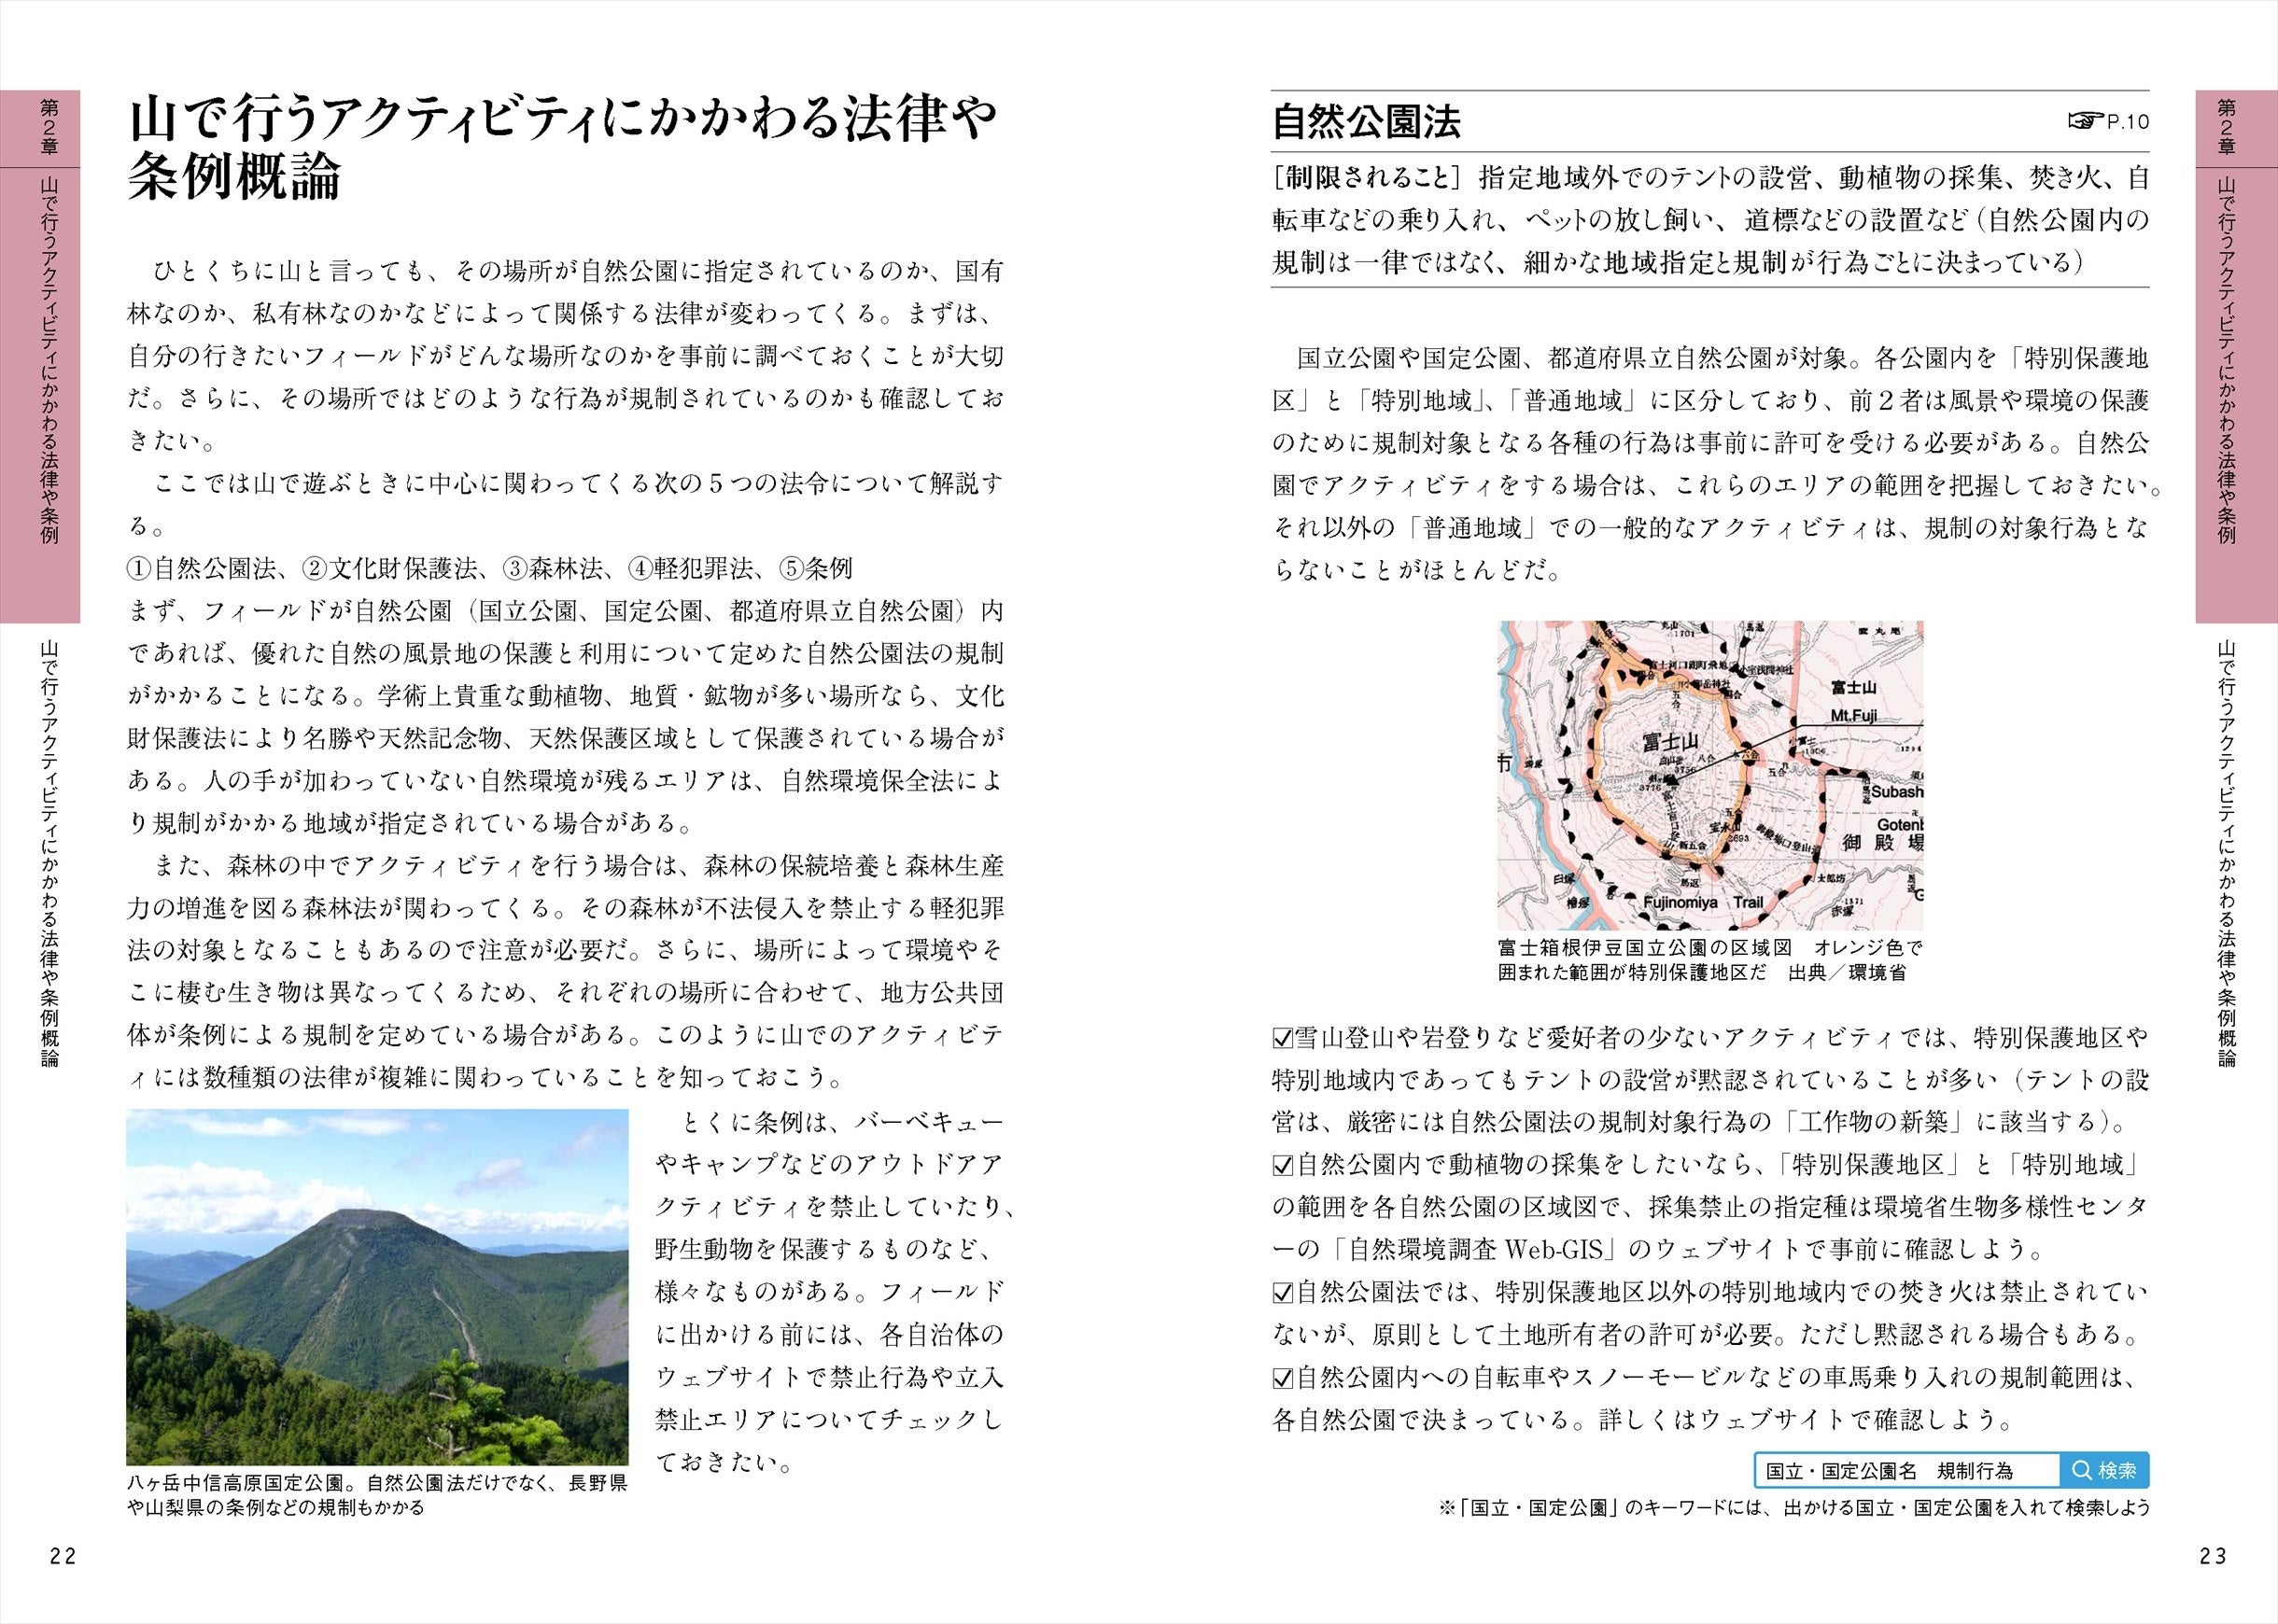Toggle the checkbox before 雪山登山や岩登り

[x=1283, y=1037]
